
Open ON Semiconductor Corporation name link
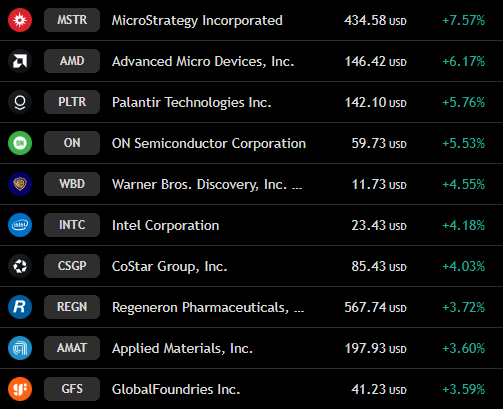point(209,143)
